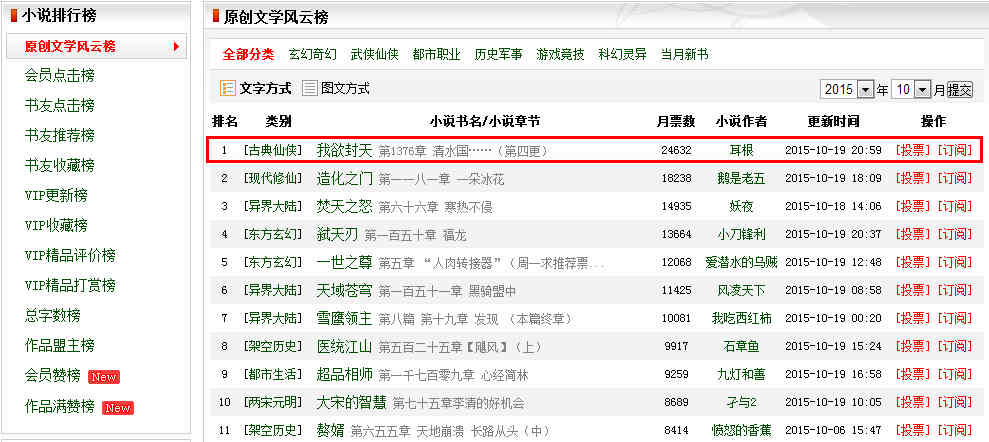The width and height of the screenshot is (989, 442).
Task: Select 当月新书 category tab
Action: click(684, 55)
